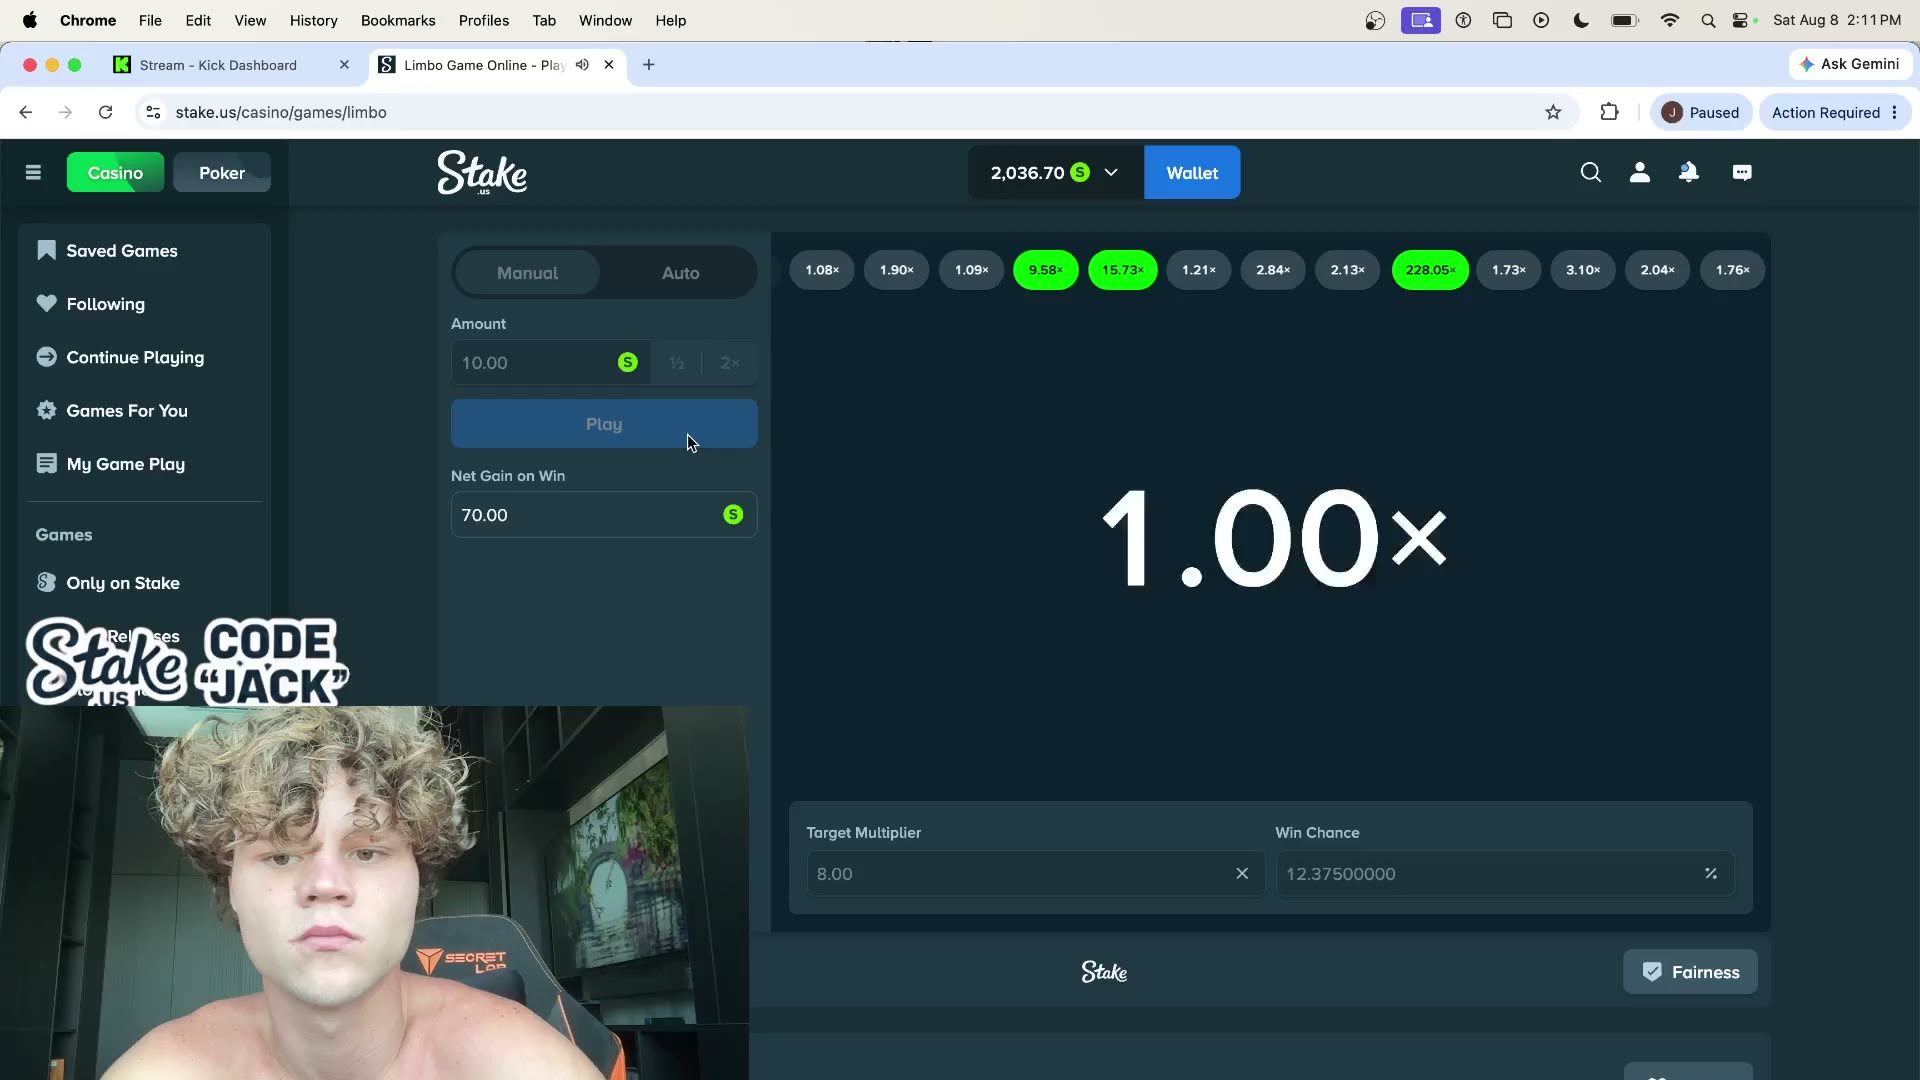Viewport: 1920px width, 1080px height.
Task: Click the My Game Play list icon
Action: [46, 463]
